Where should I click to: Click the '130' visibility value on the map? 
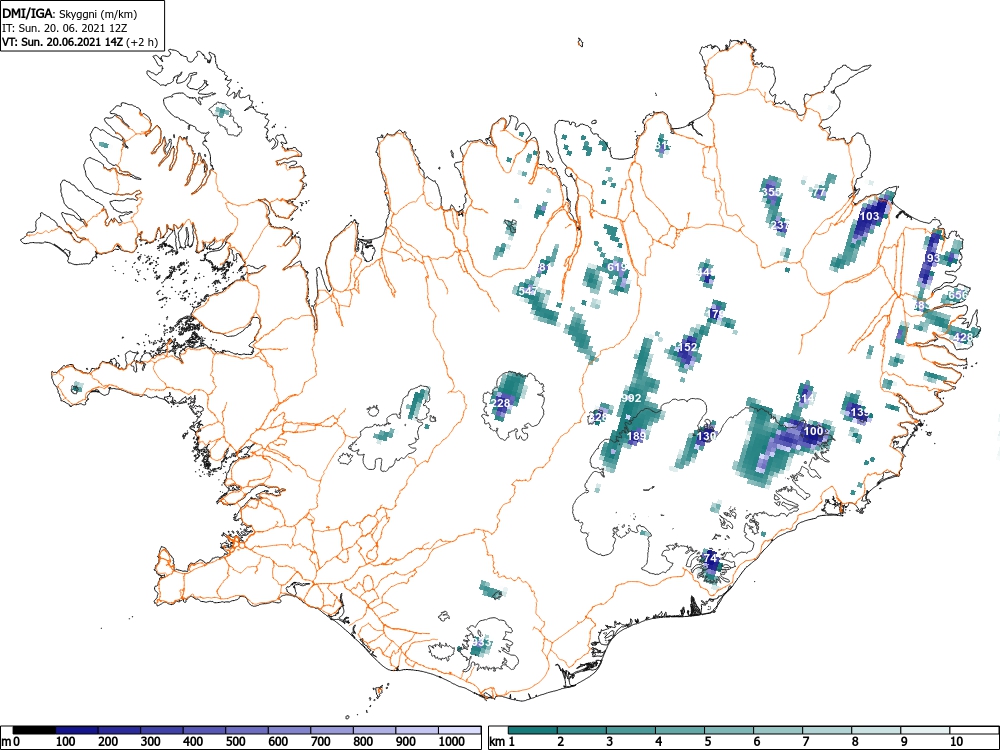pyautogui.click(x=707, y=436)
